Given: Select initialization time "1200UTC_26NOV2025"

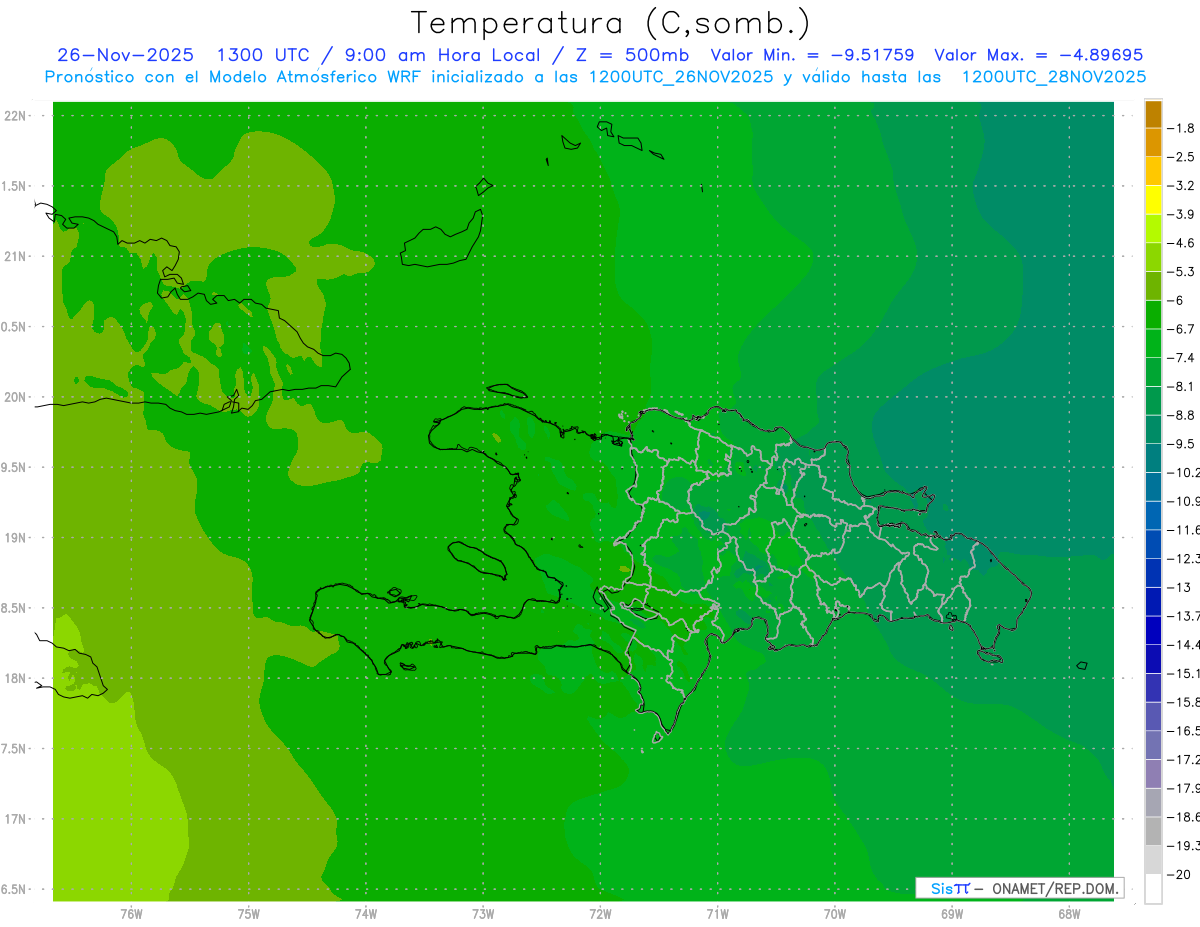Looking at the screenshot, I should pos(680,77).
